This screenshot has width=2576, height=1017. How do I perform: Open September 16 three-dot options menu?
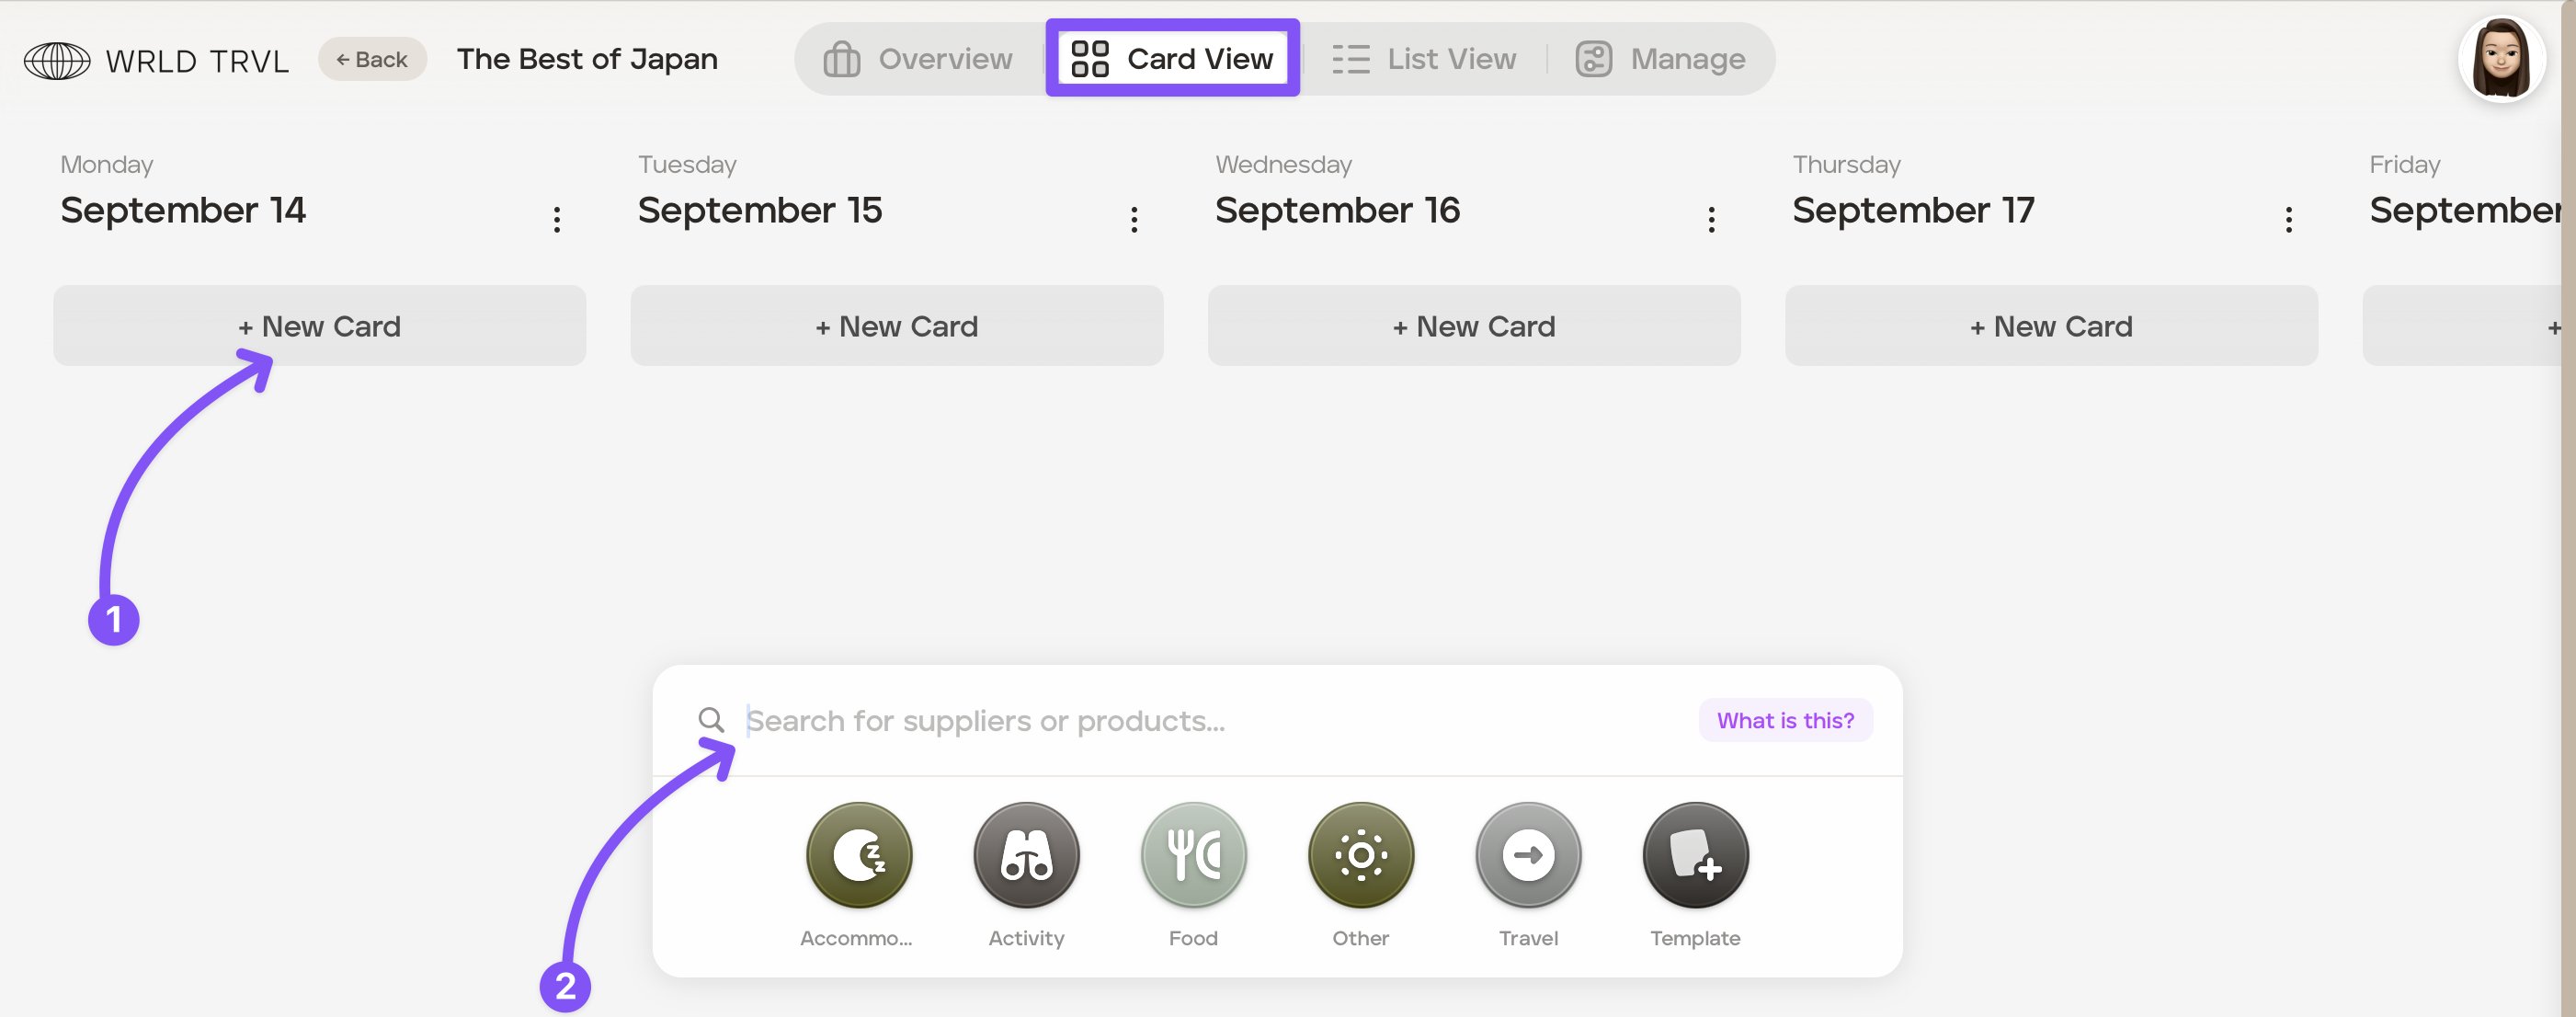tap(1711, 219)
